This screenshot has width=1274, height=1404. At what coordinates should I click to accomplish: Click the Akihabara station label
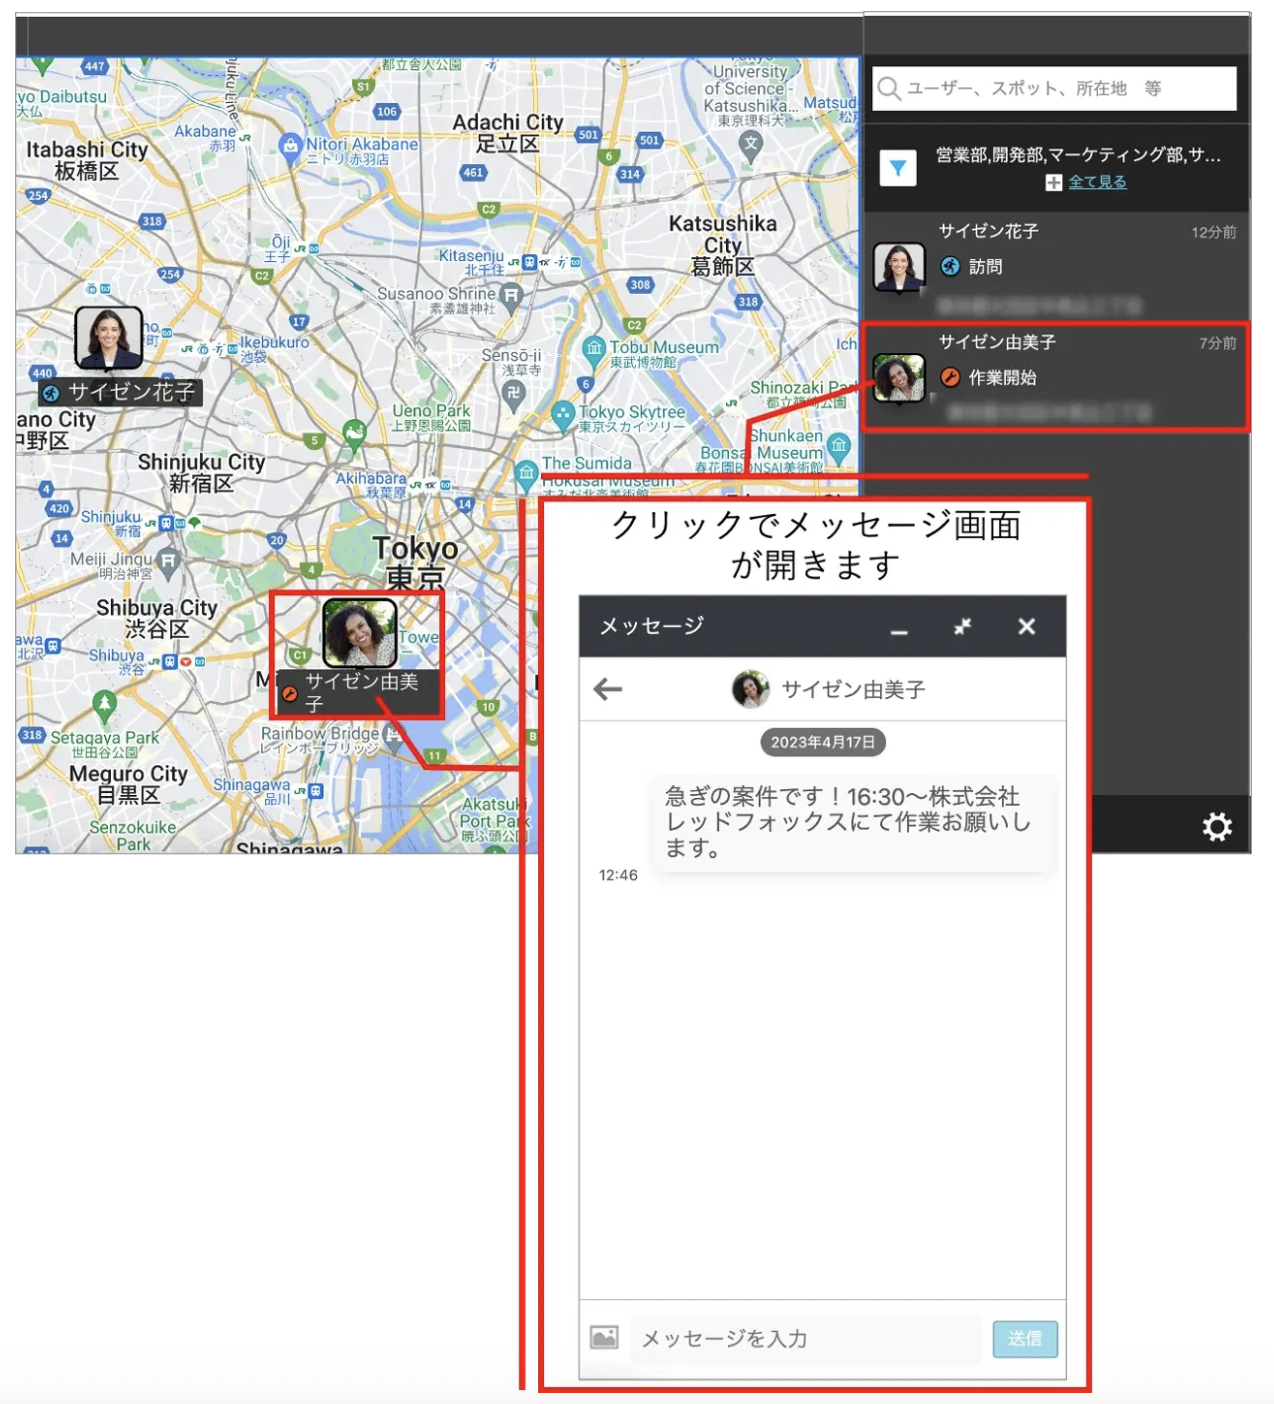click(x=371, y=485)
